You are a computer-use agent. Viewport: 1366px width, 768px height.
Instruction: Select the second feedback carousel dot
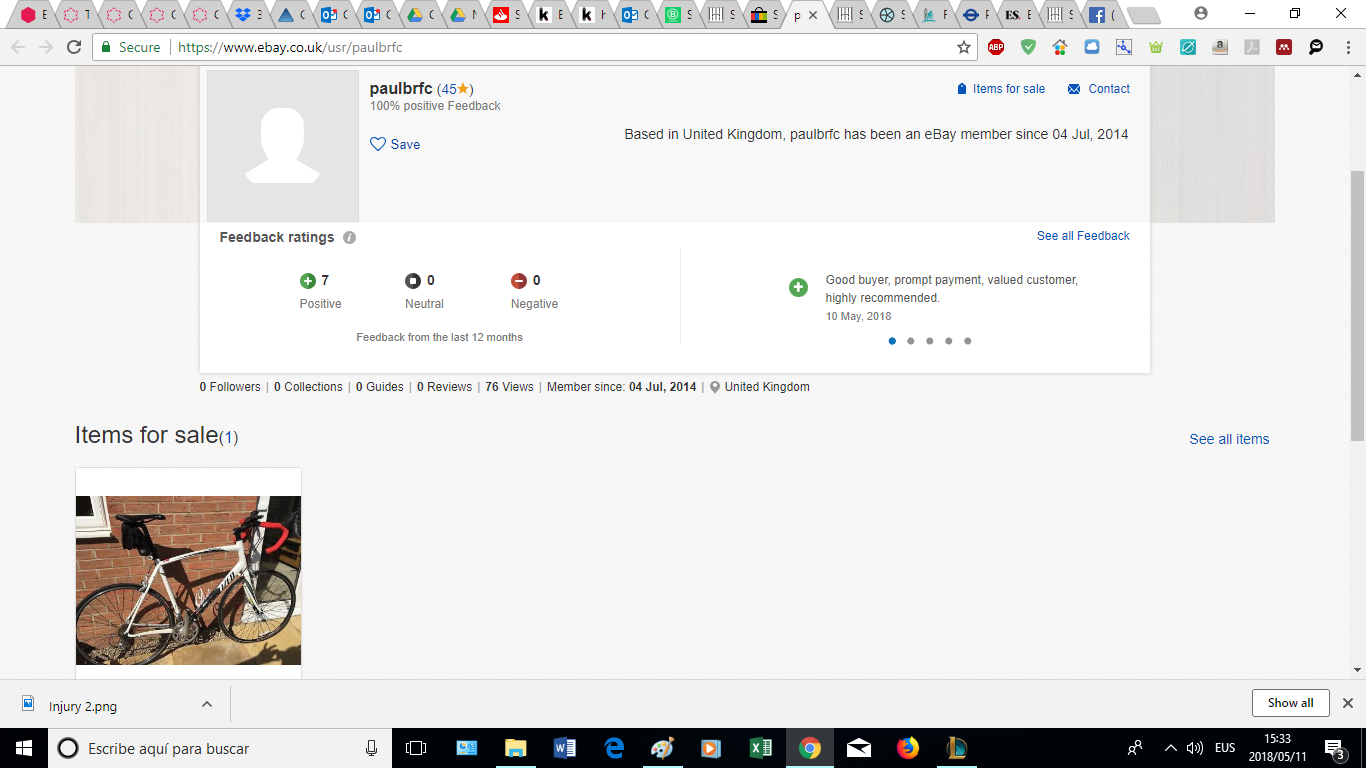pos(910,341)
